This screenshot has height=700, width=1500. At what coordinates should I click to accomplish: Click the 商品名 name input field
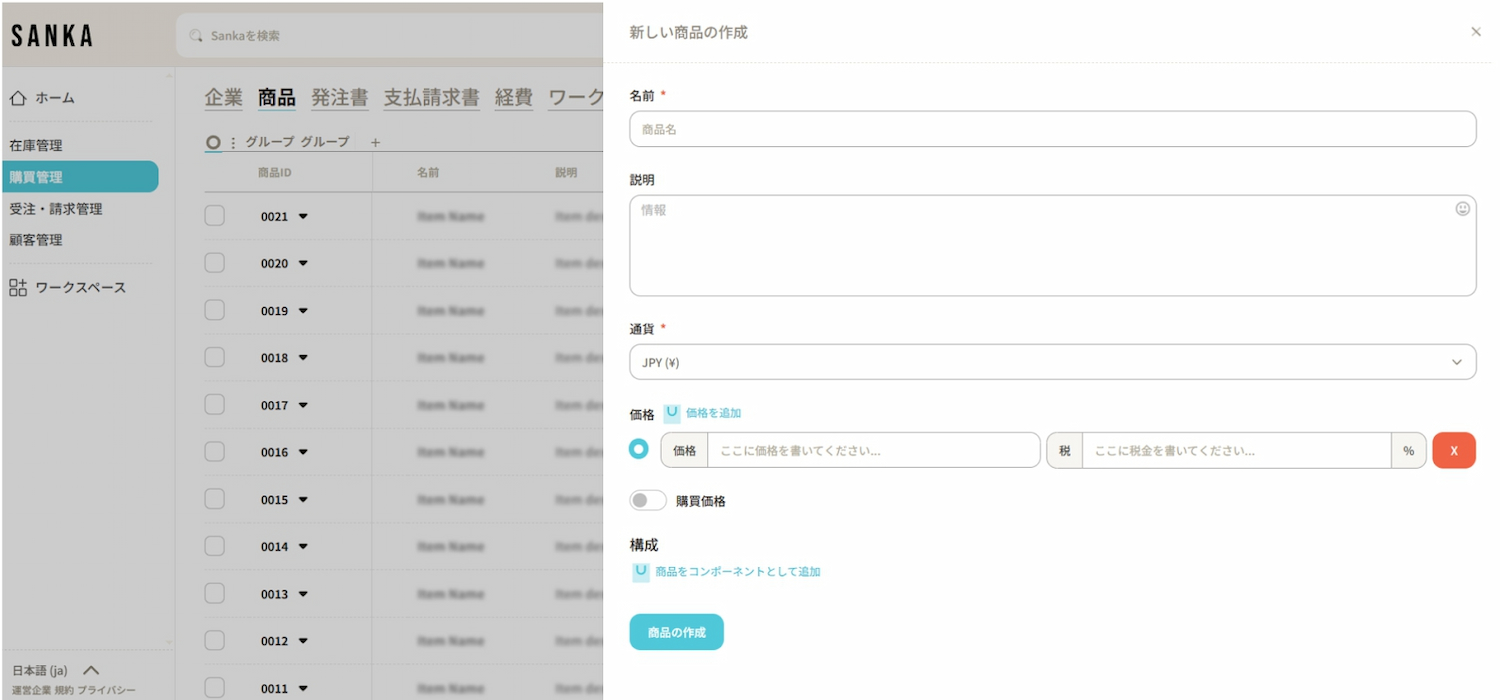tap(1052, 129)
